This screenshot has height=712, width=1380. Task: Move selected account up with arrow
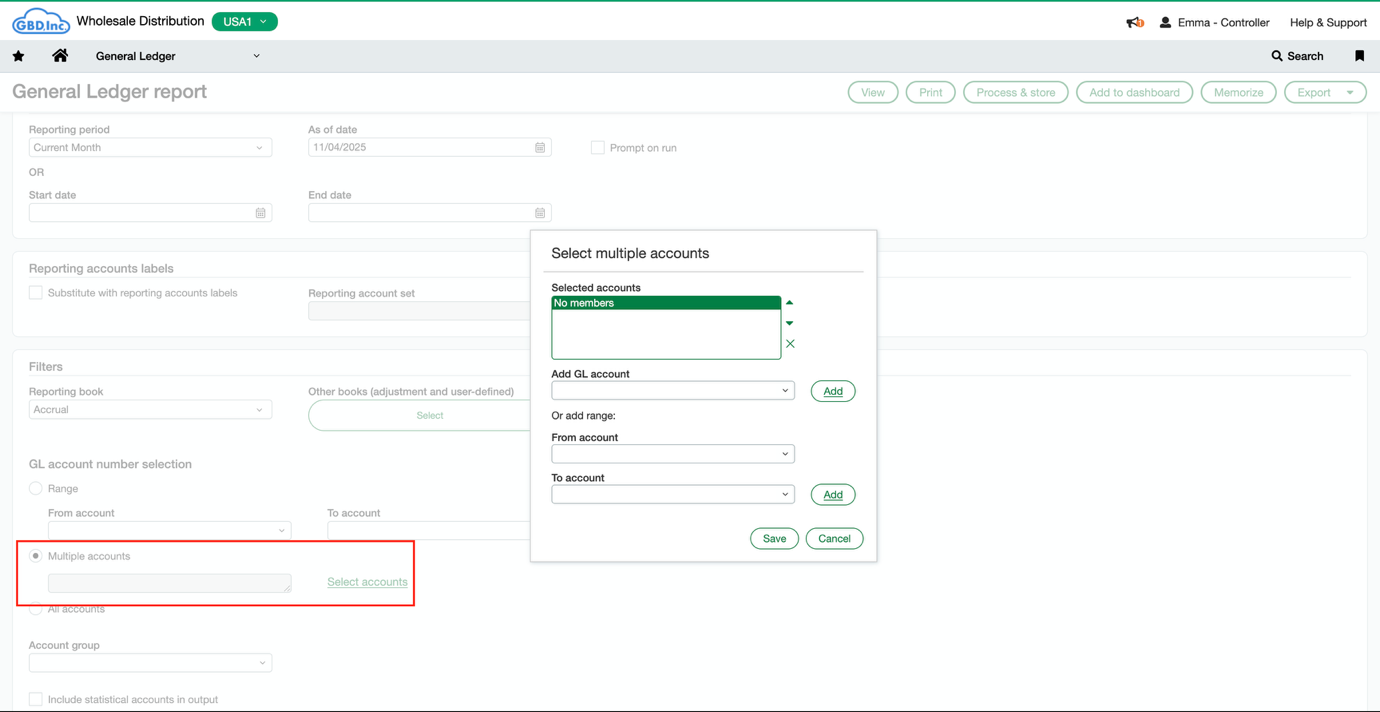point(789,302)
